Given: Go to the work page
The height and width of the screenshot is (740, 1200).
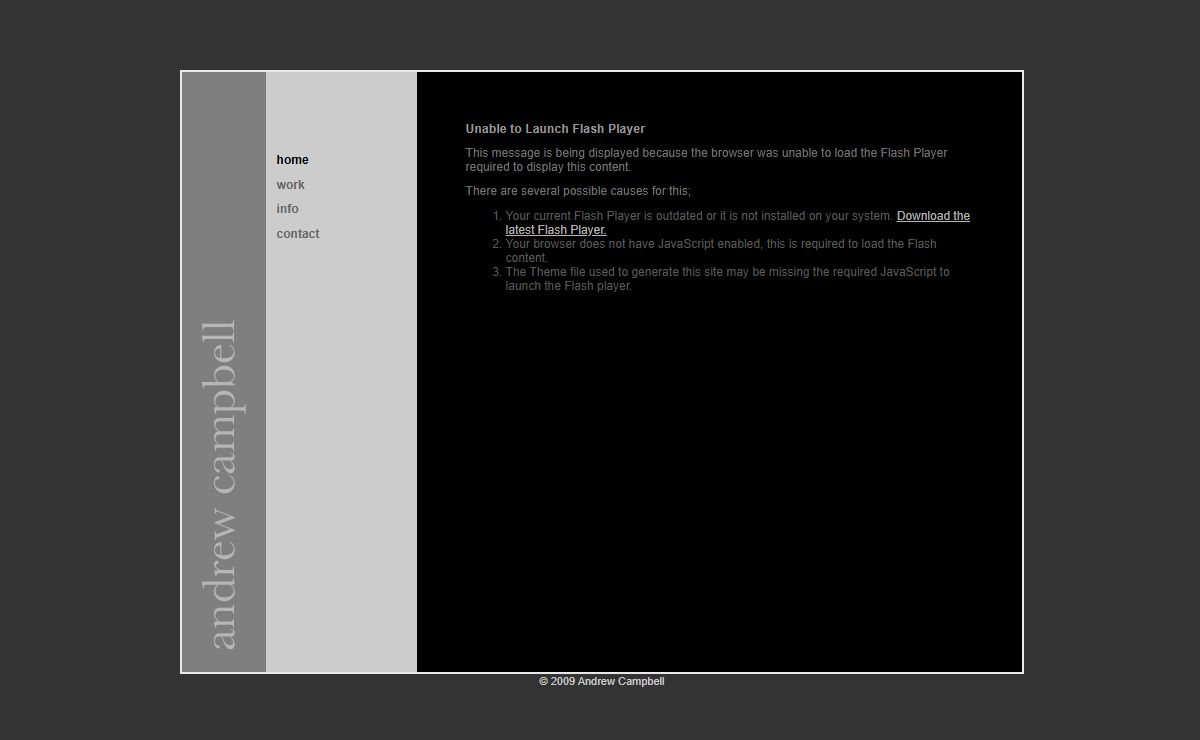Looking at the screenshot, I should click(x=290, y=185).
